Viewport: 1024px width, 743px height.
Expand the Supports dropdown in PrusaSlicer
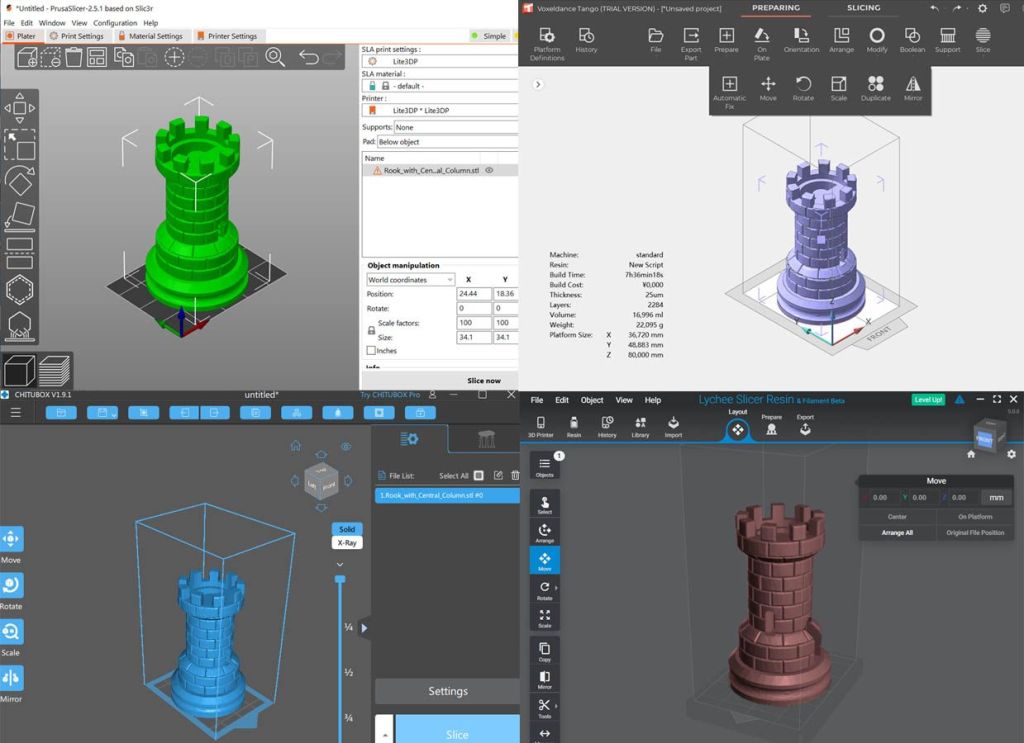point(455,127)
